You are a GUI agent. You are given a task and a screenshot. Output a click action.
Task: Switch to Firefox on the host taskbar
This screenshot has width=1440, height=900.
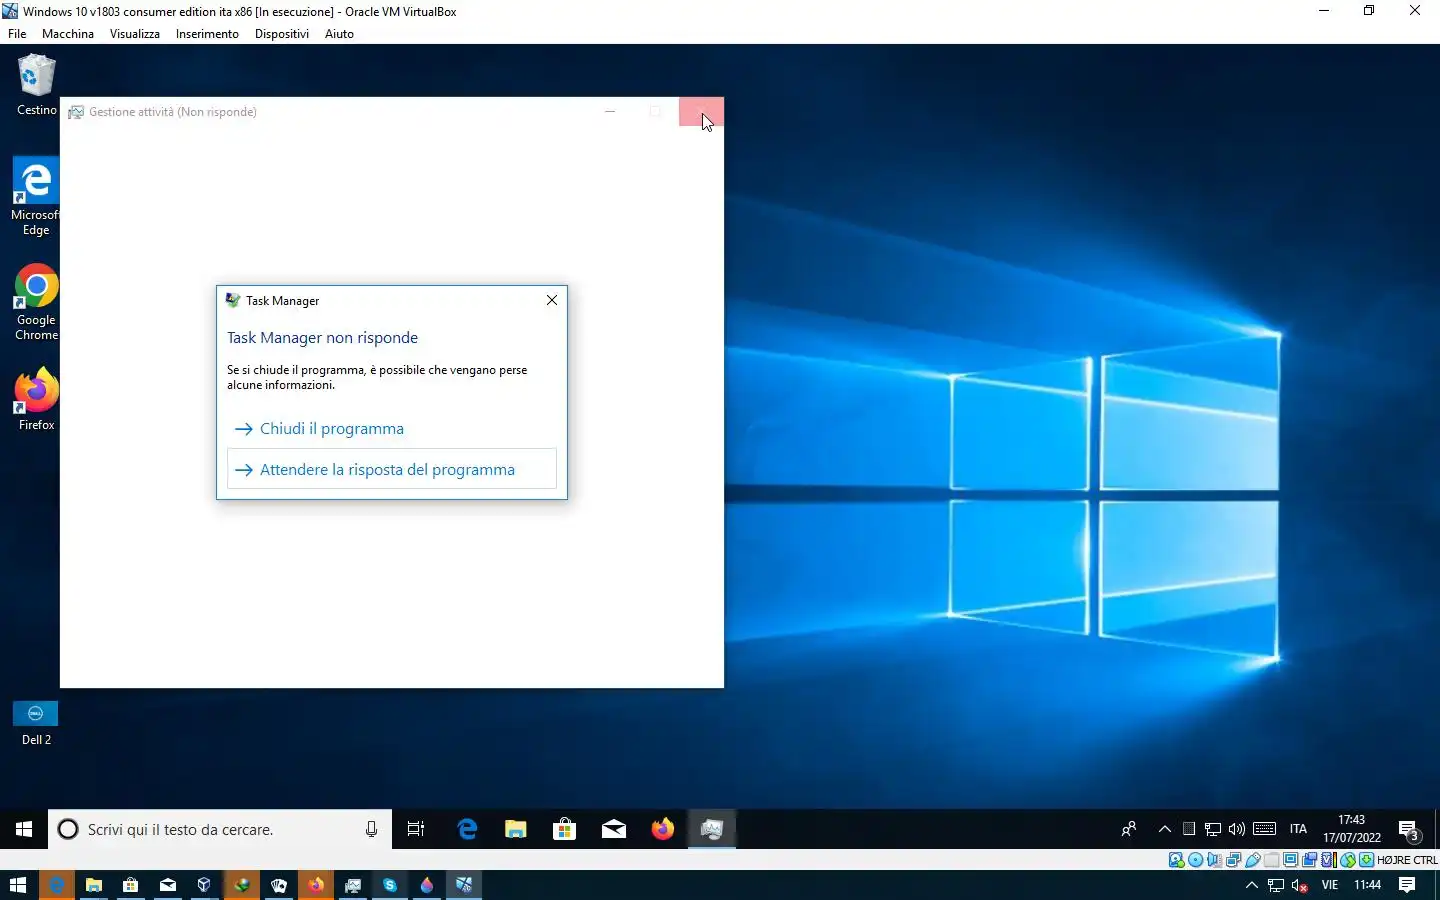[x=316, y=885]
